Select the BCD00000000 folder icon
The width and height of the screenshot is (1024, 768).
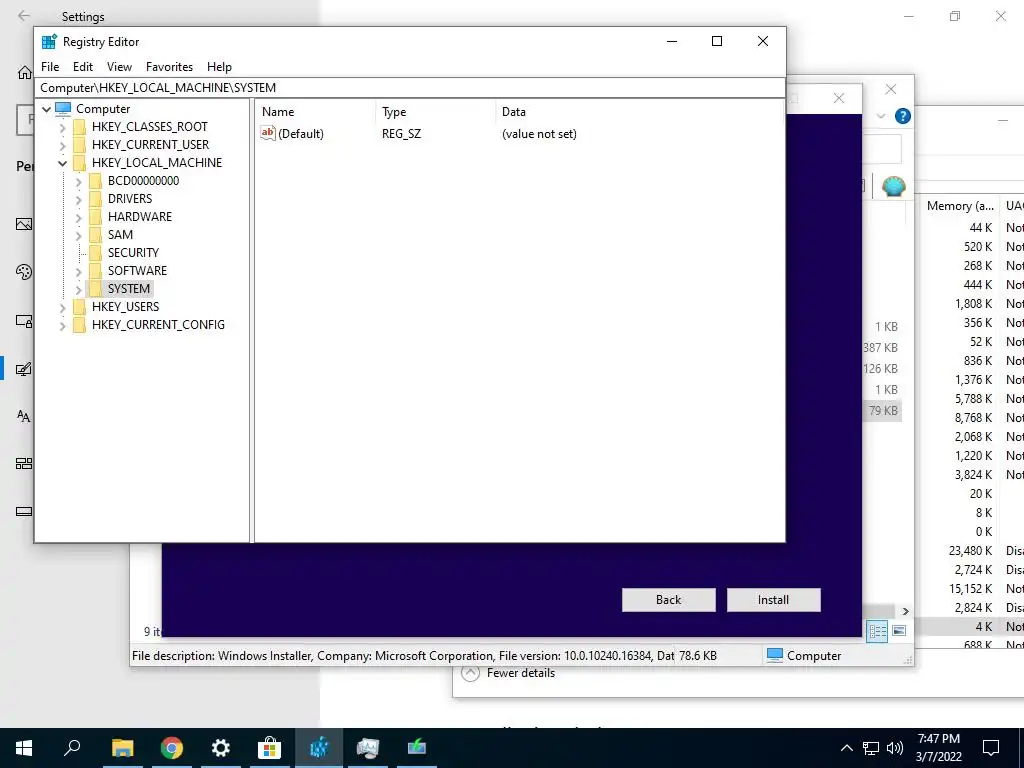click(95, 181)
